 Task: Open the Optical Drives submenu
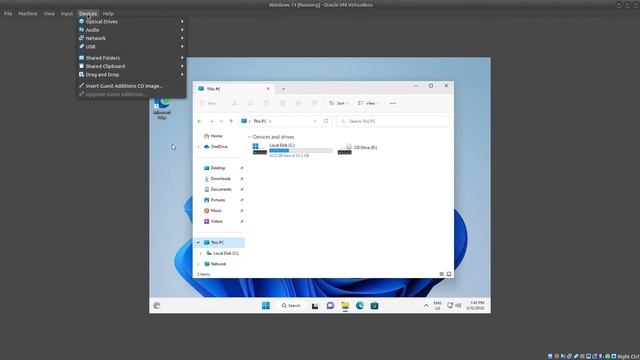[x=131, y=21]
